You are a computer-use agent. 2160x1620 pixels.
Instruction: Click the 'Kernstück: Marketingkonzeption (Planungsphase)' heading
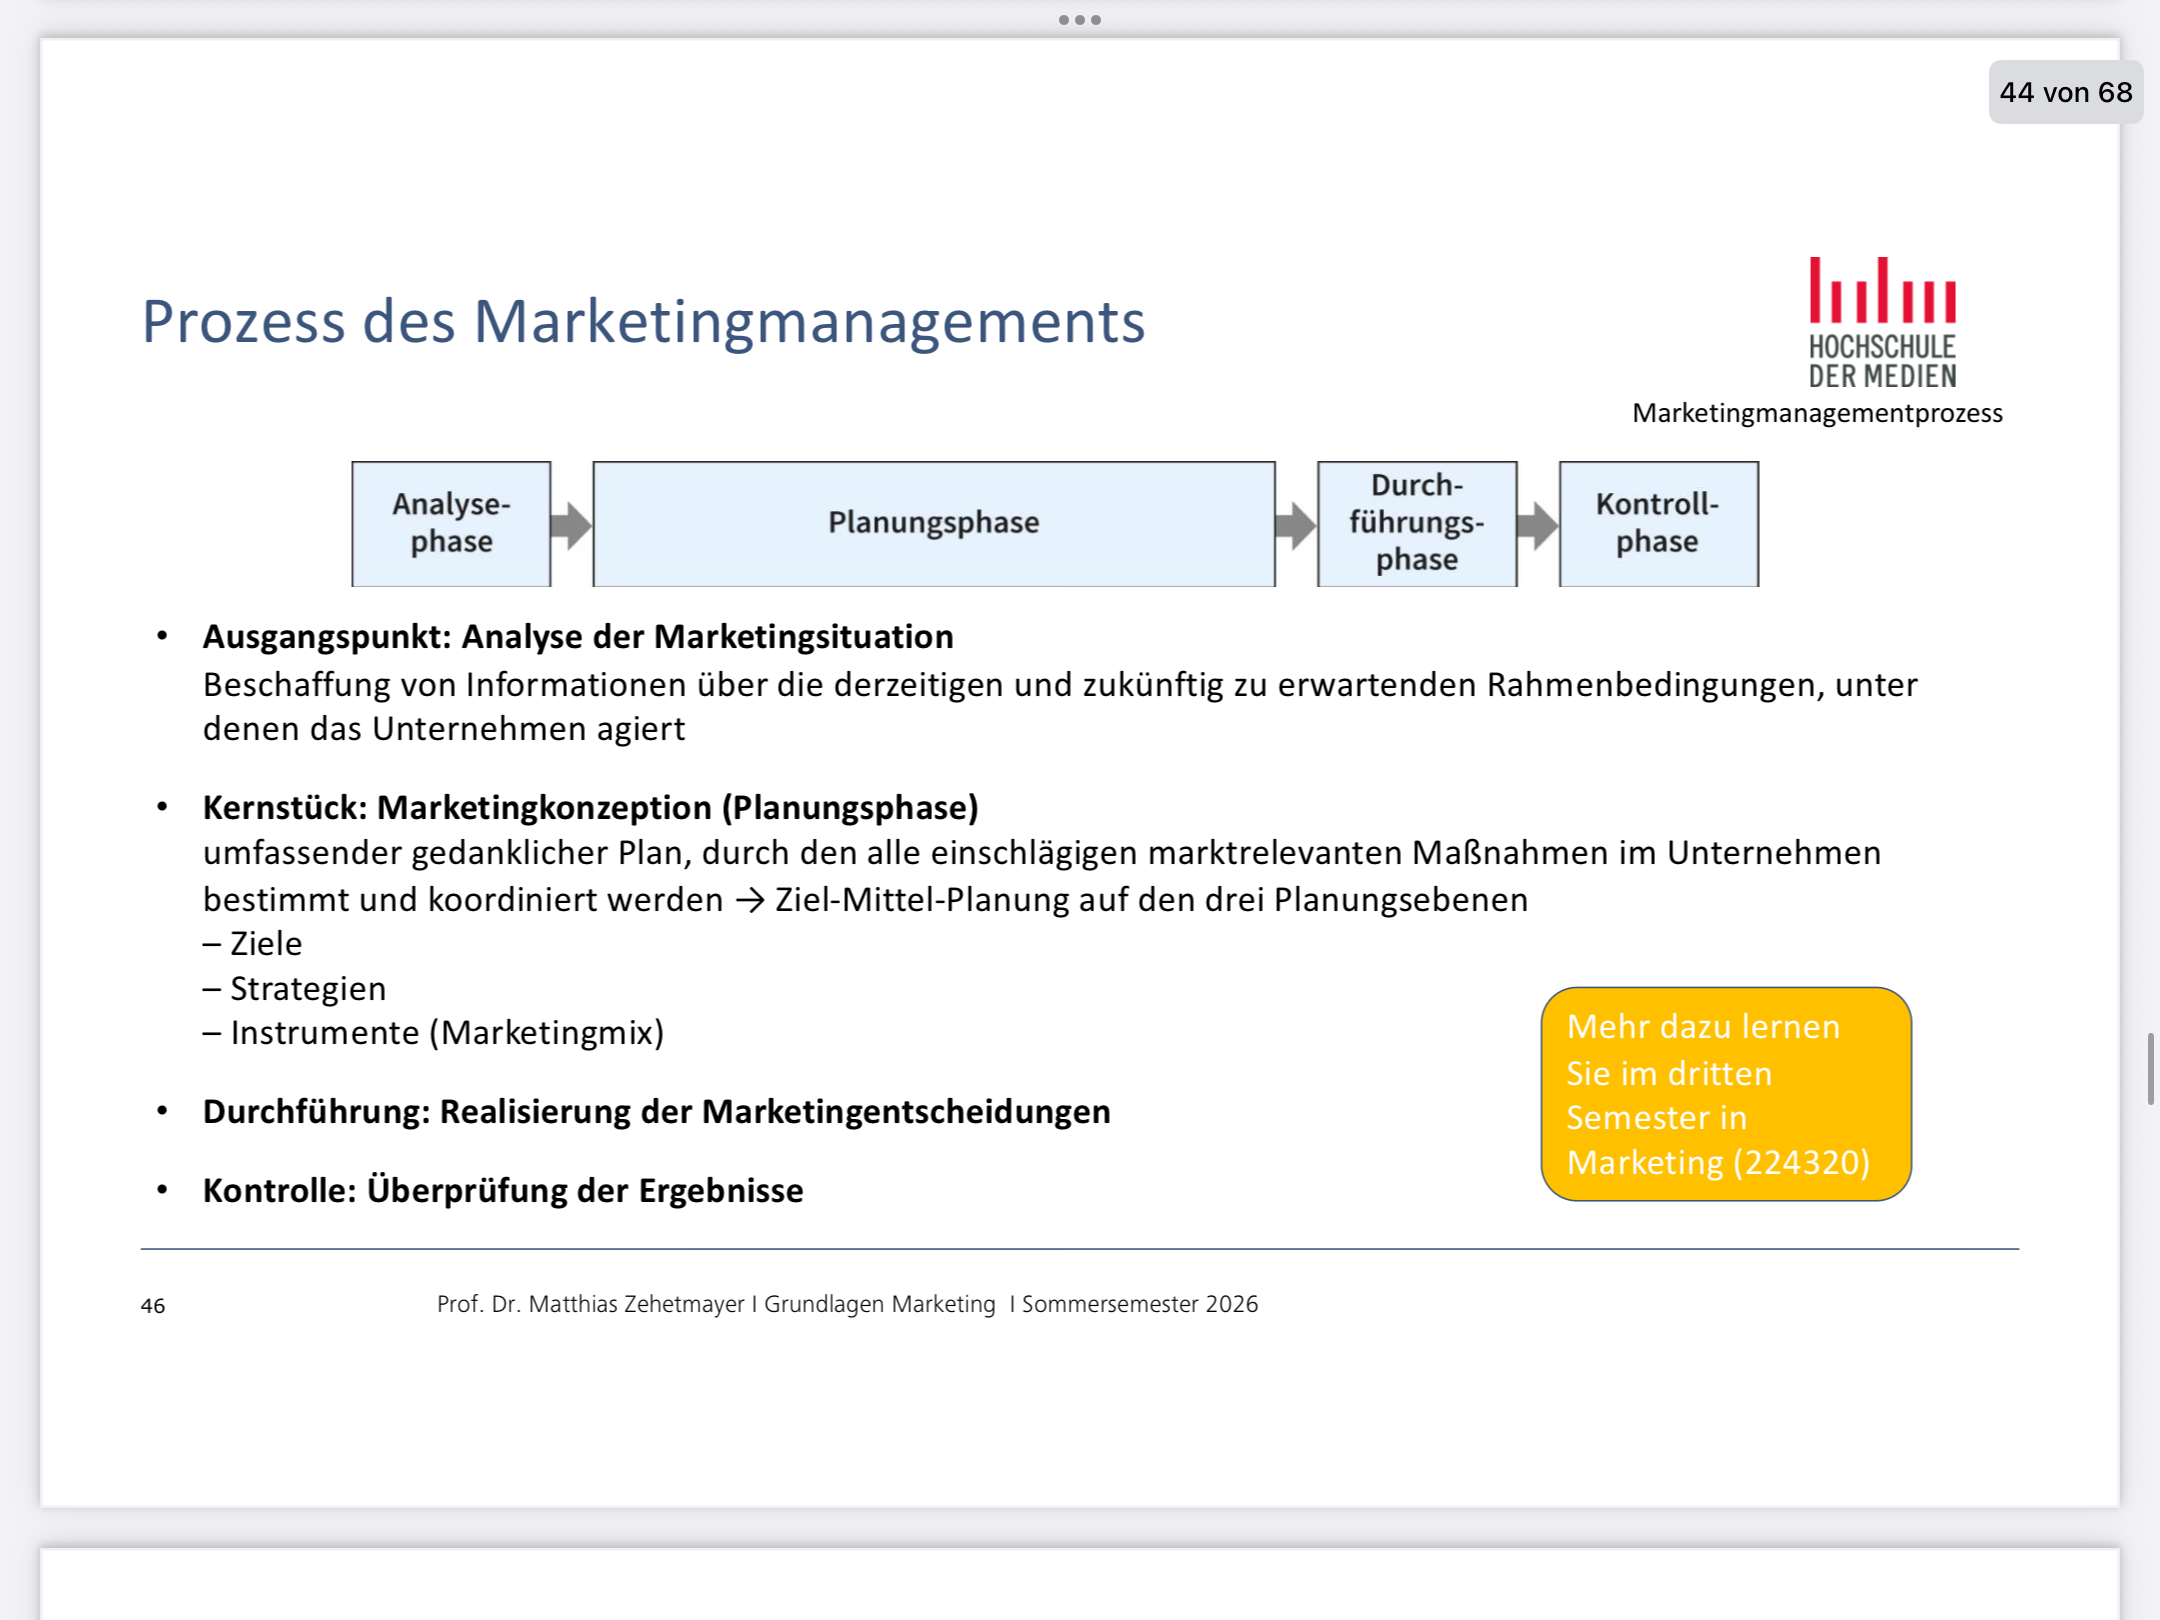590,807
